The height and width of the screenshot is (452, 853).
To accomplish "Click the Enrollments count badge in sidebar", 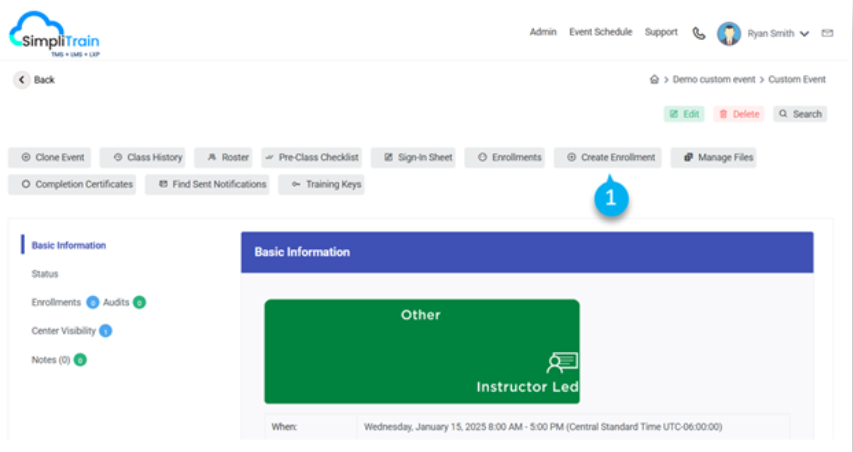I will coord(92,302).
